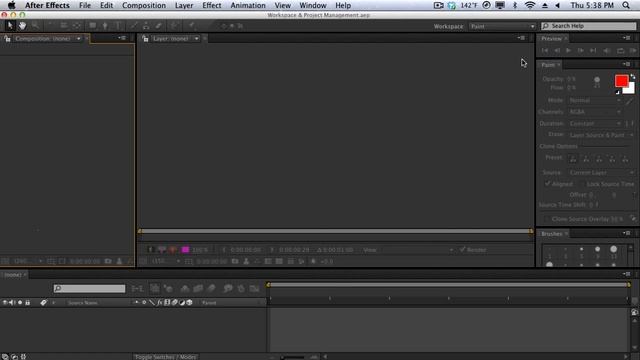Toggle the Clone Source Overlay checkbox

547,219
